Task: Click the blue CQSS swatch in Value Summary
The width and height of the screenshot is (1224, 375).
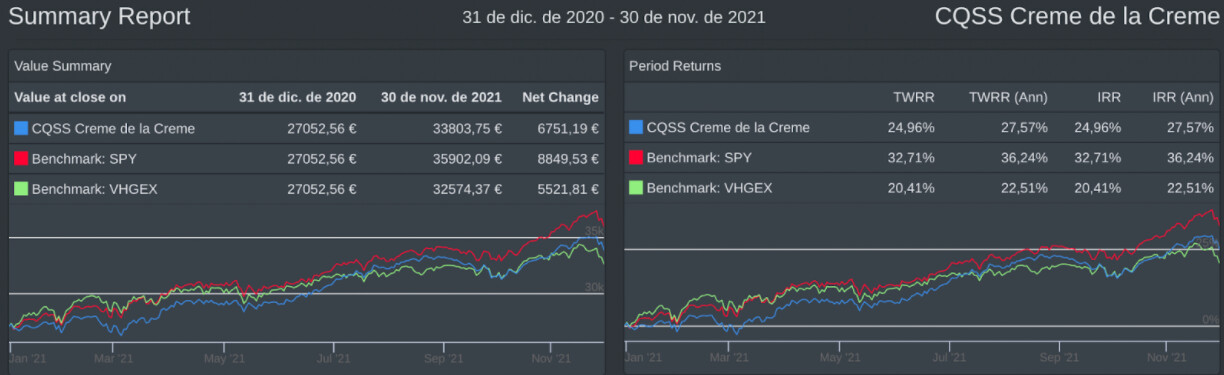Action: click(21, 128)
